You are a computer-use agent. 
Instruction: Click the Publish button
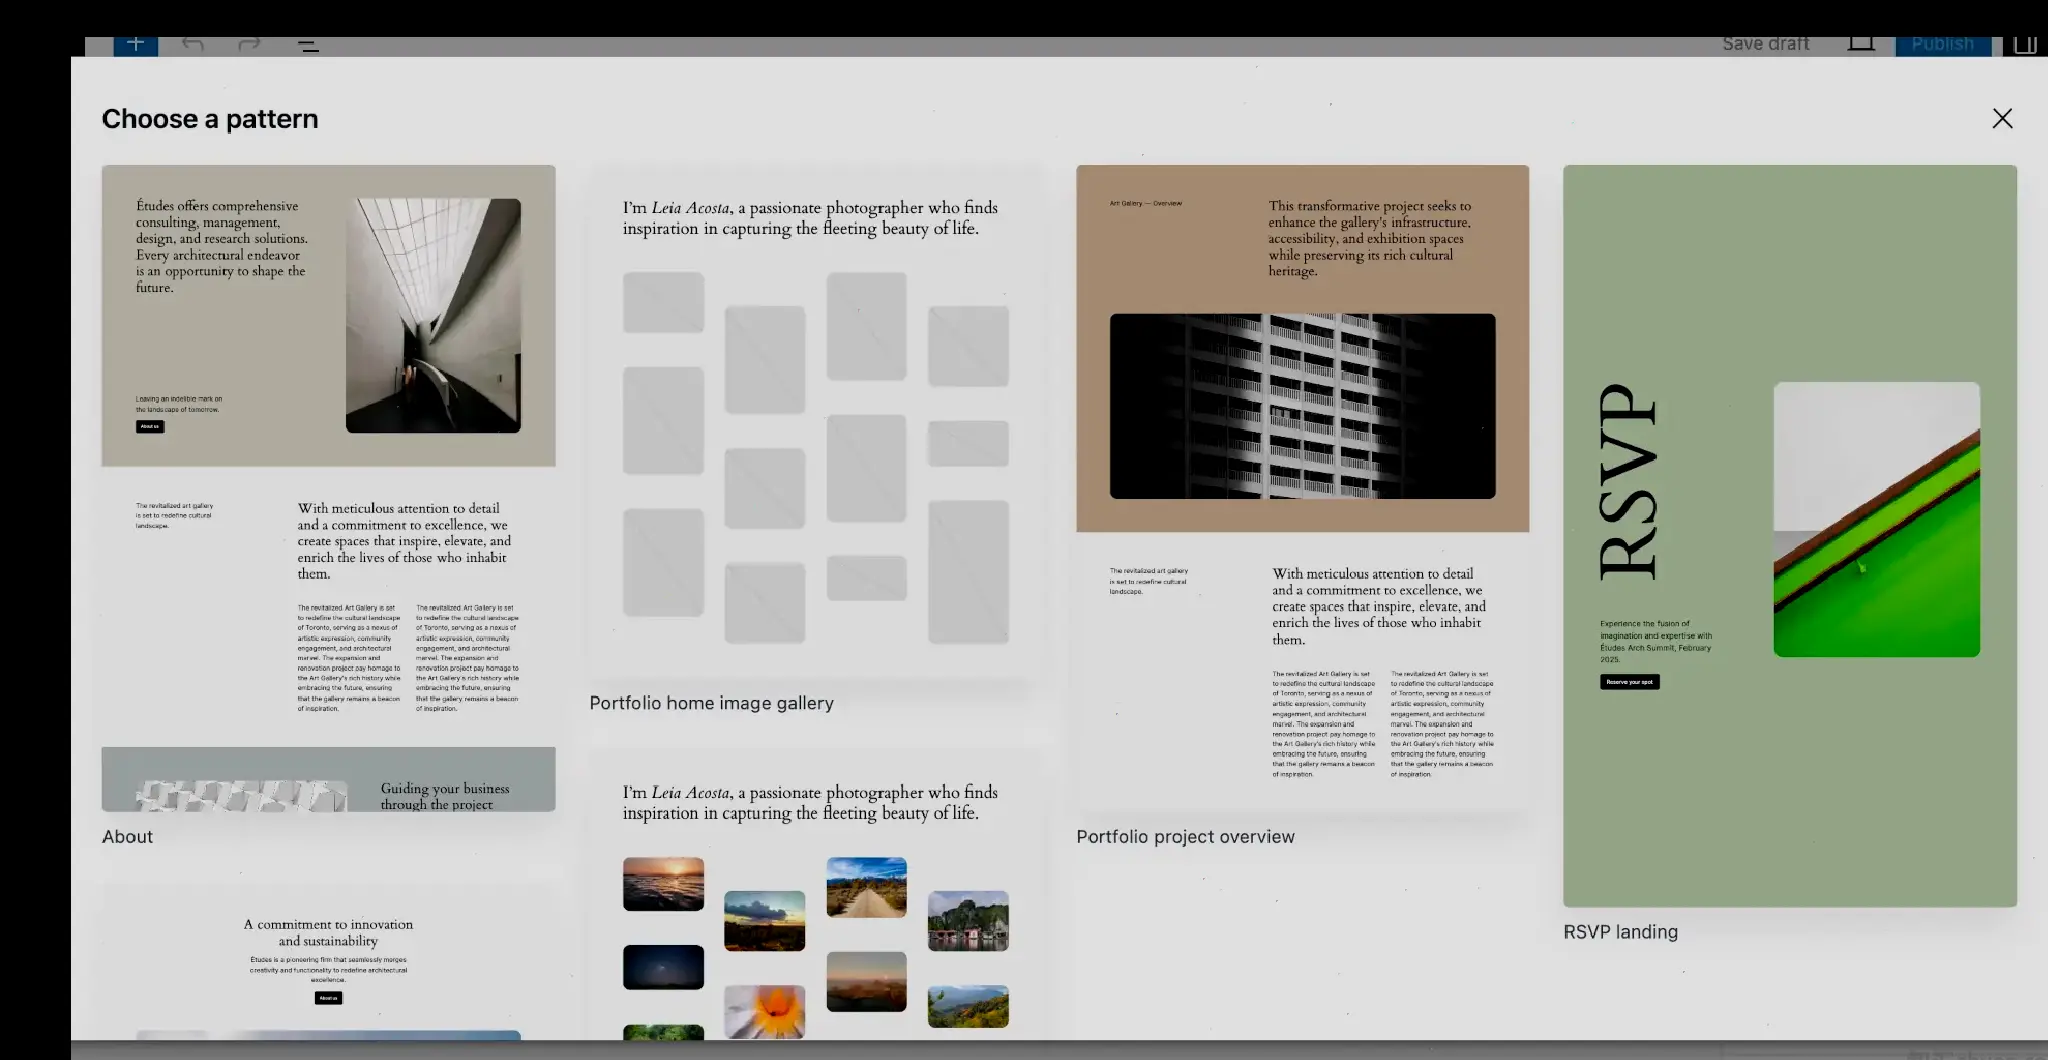(1943, 45)
